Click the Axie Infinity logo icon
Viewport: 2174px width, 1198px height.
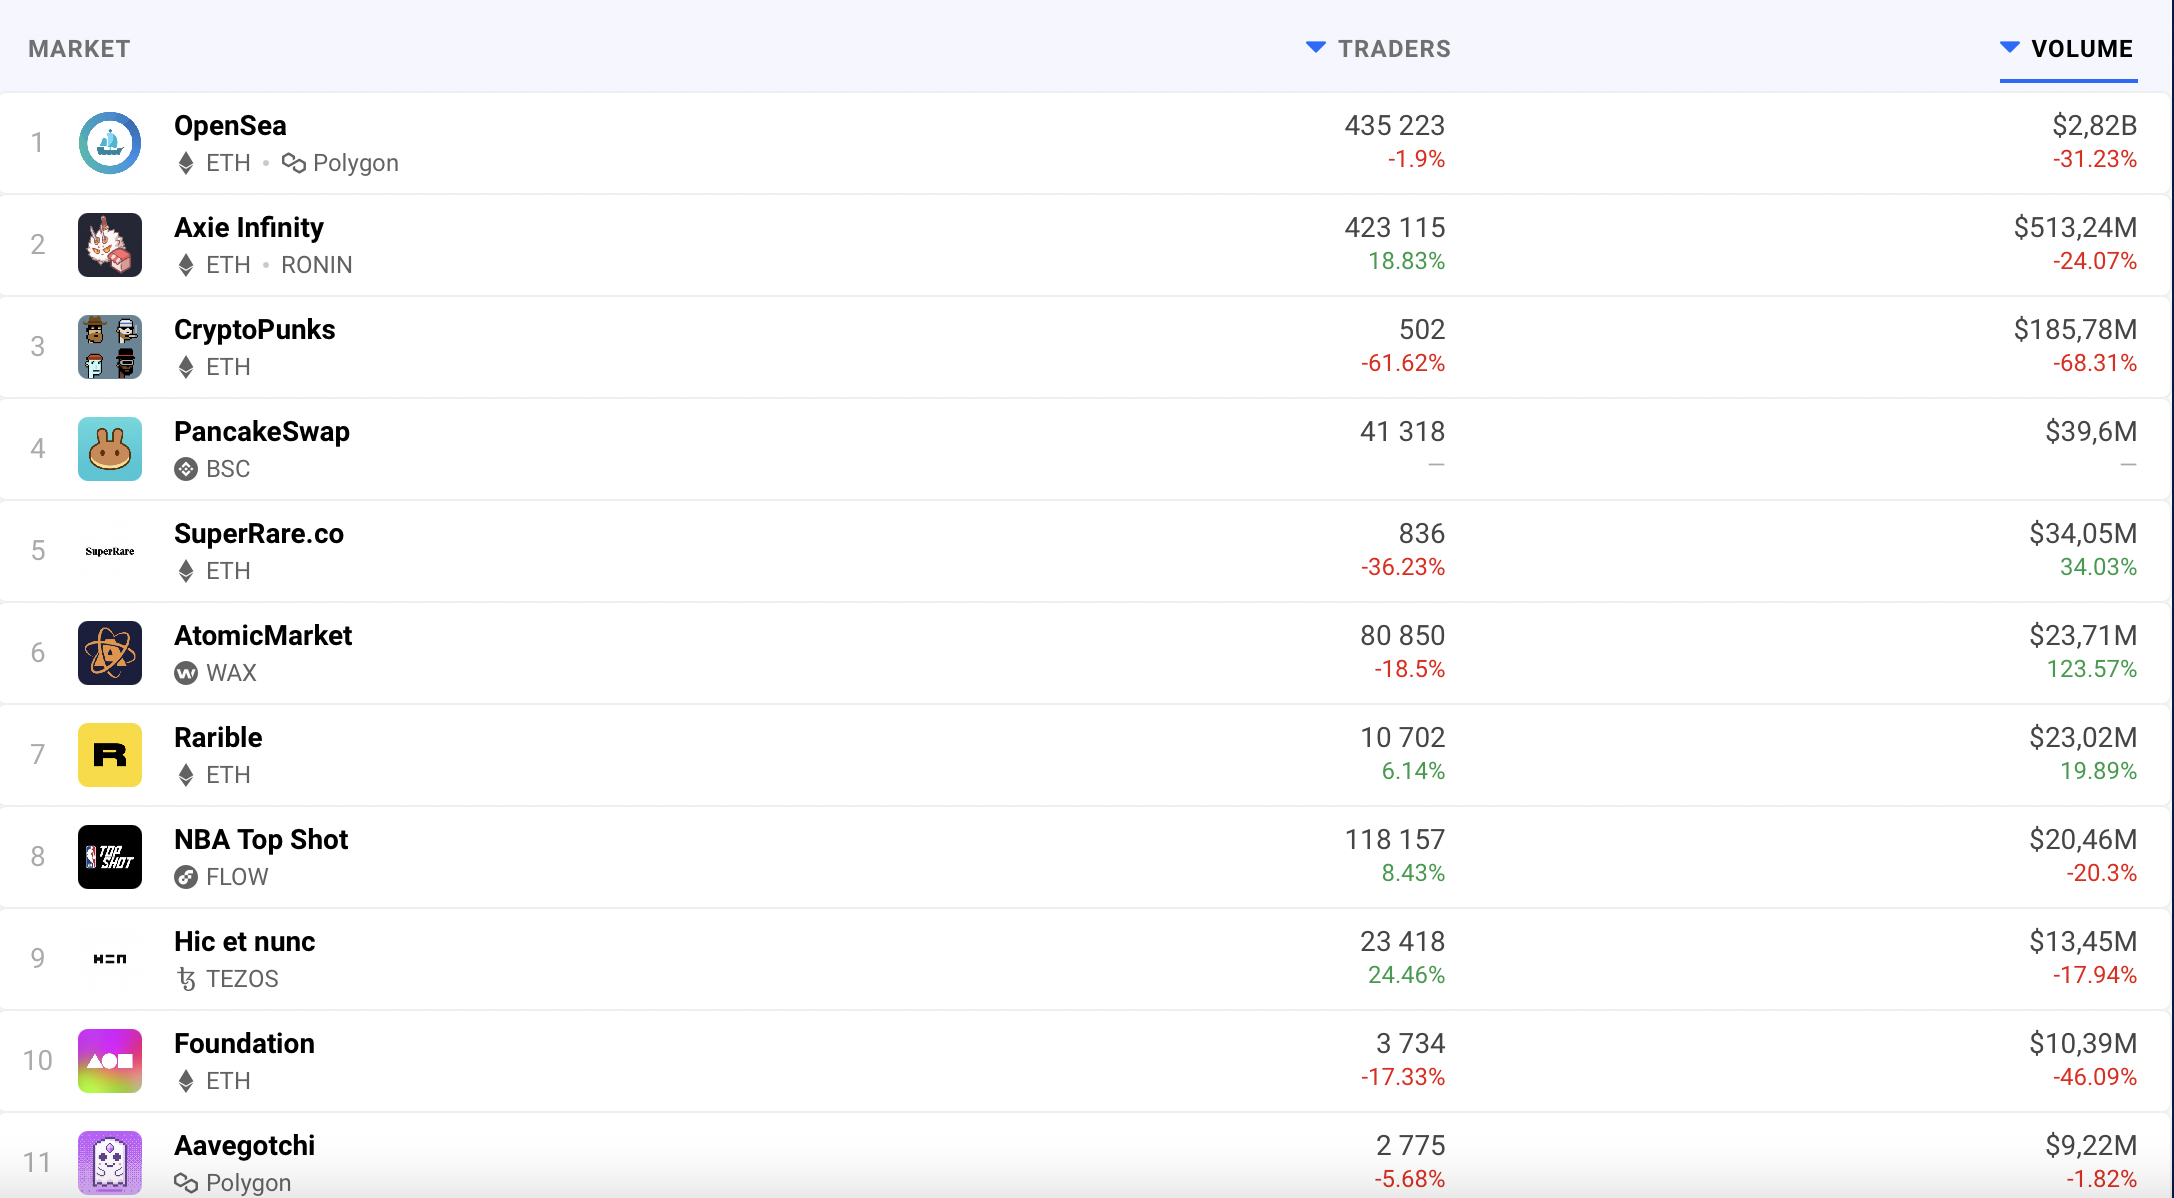tap(110, 245)
